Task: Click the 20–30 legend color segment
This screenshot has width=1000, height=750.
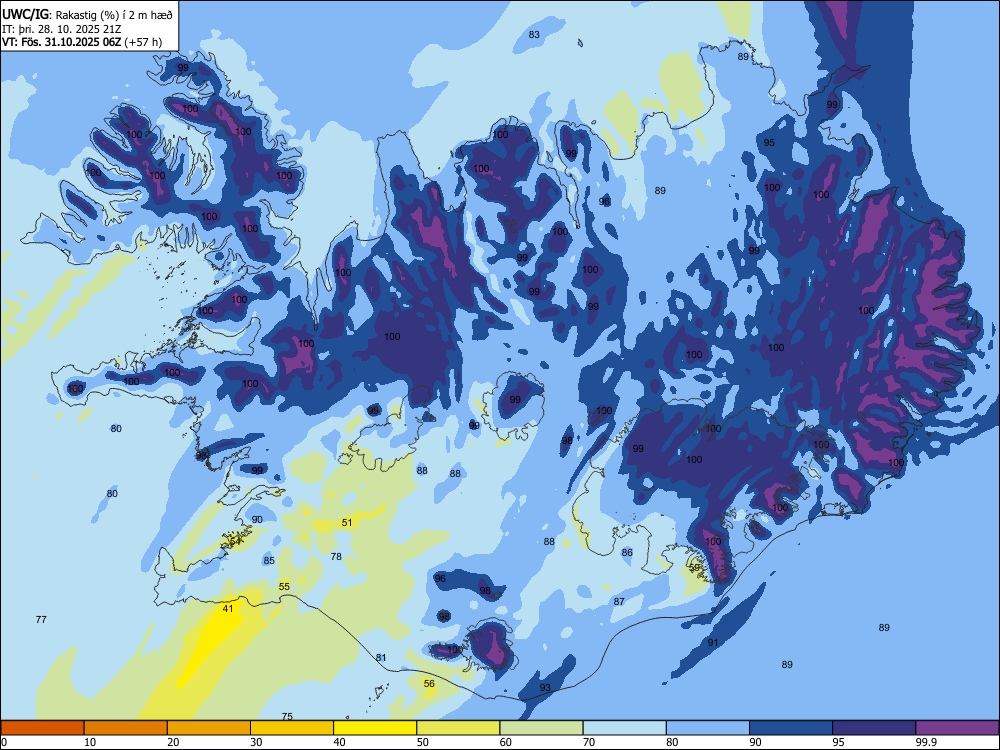Action: coord(209,728)
